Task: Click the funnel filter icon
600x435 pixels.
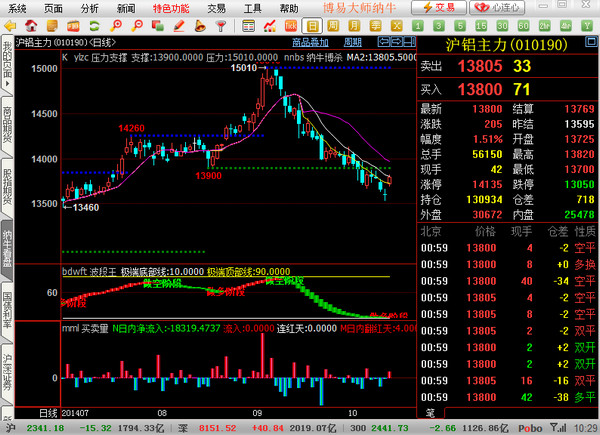Action: (x=221, y=26)
